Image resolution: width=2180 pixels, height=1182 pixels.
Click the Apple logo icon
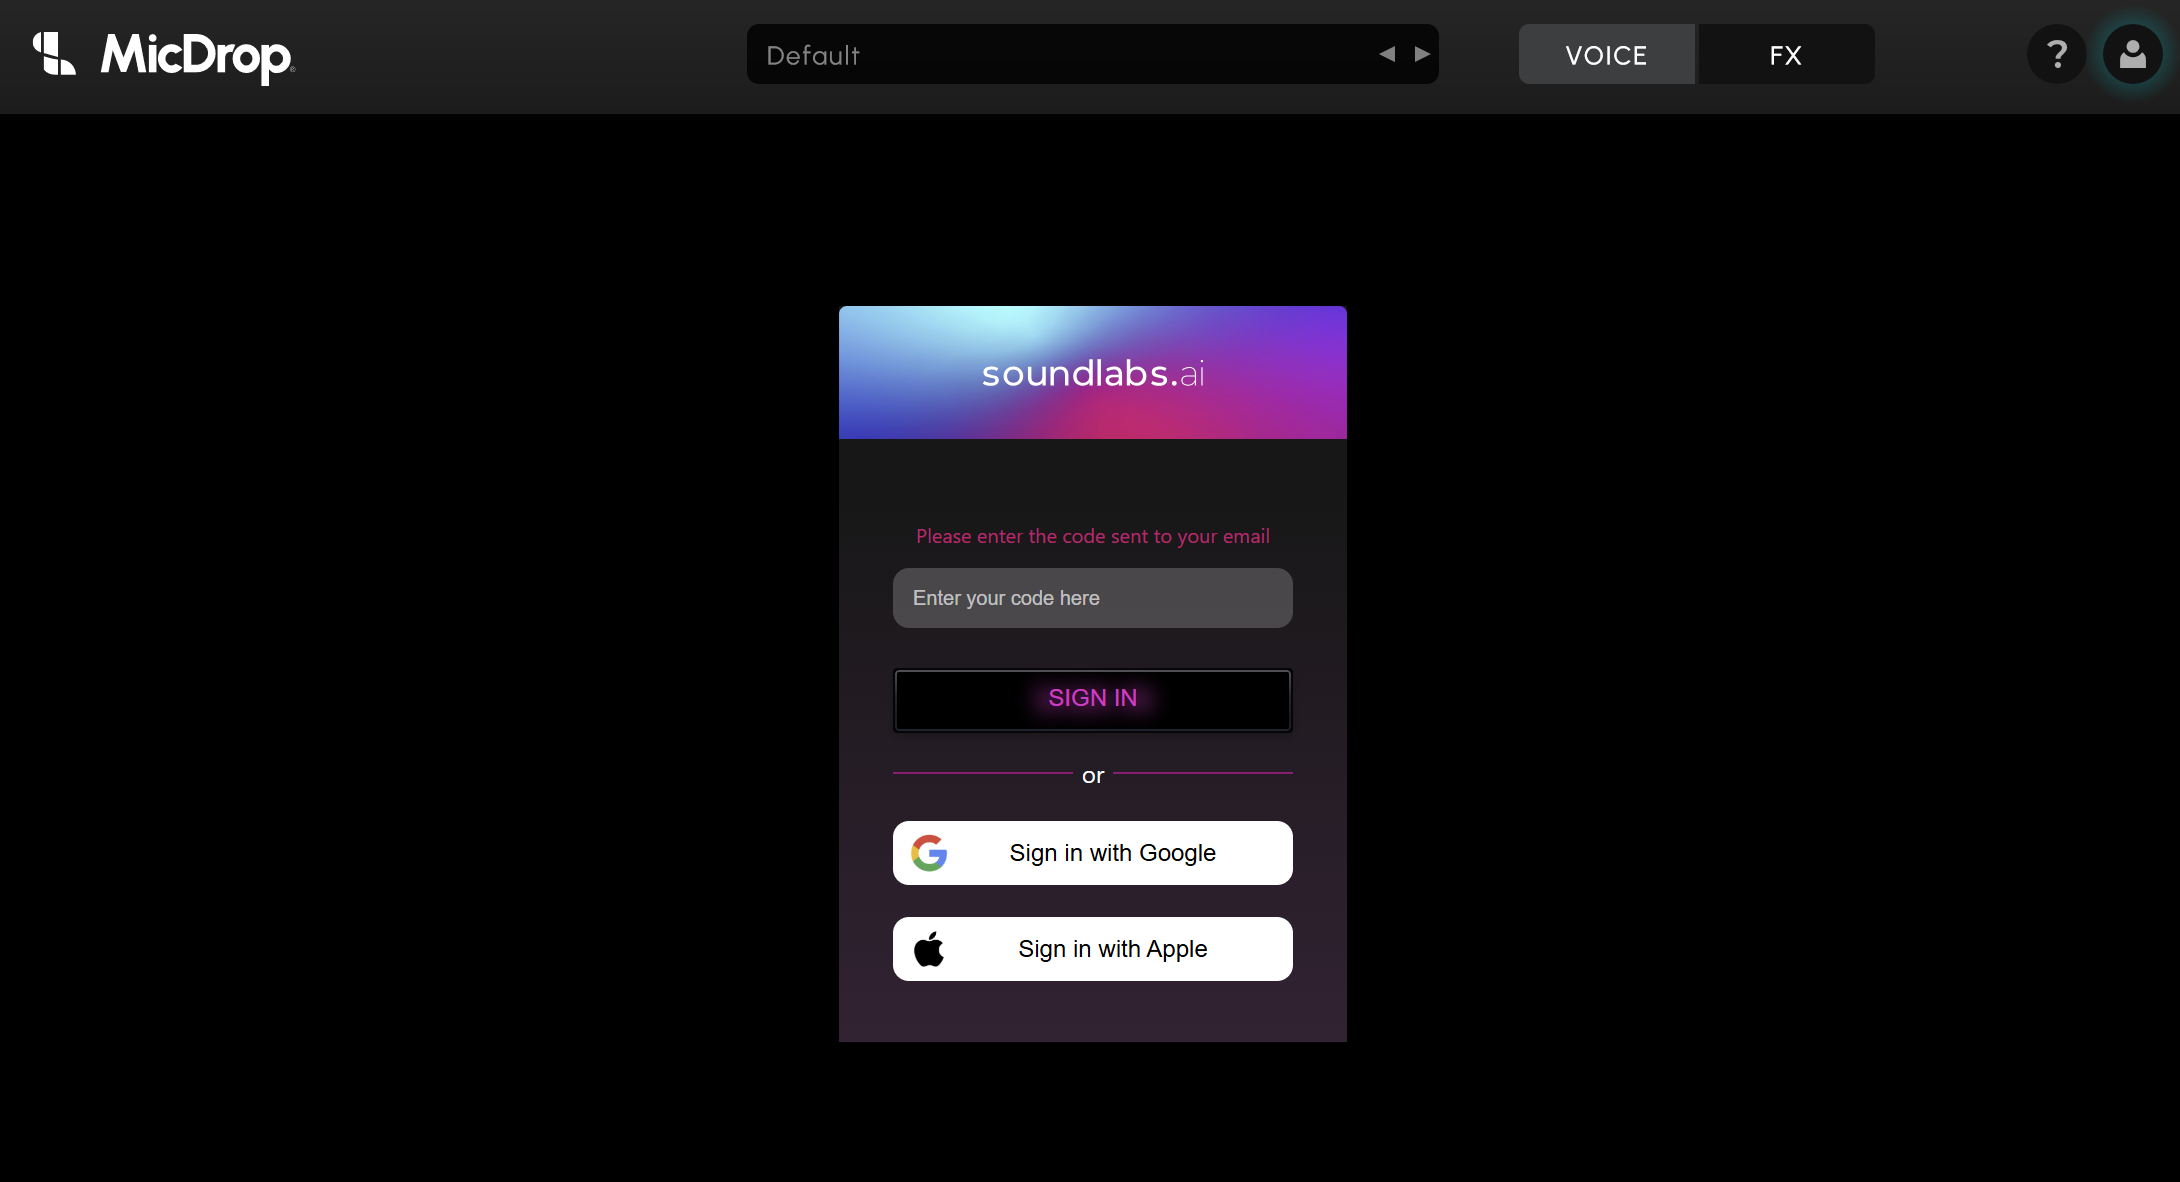pyautogui.click(x=929, y=949)
